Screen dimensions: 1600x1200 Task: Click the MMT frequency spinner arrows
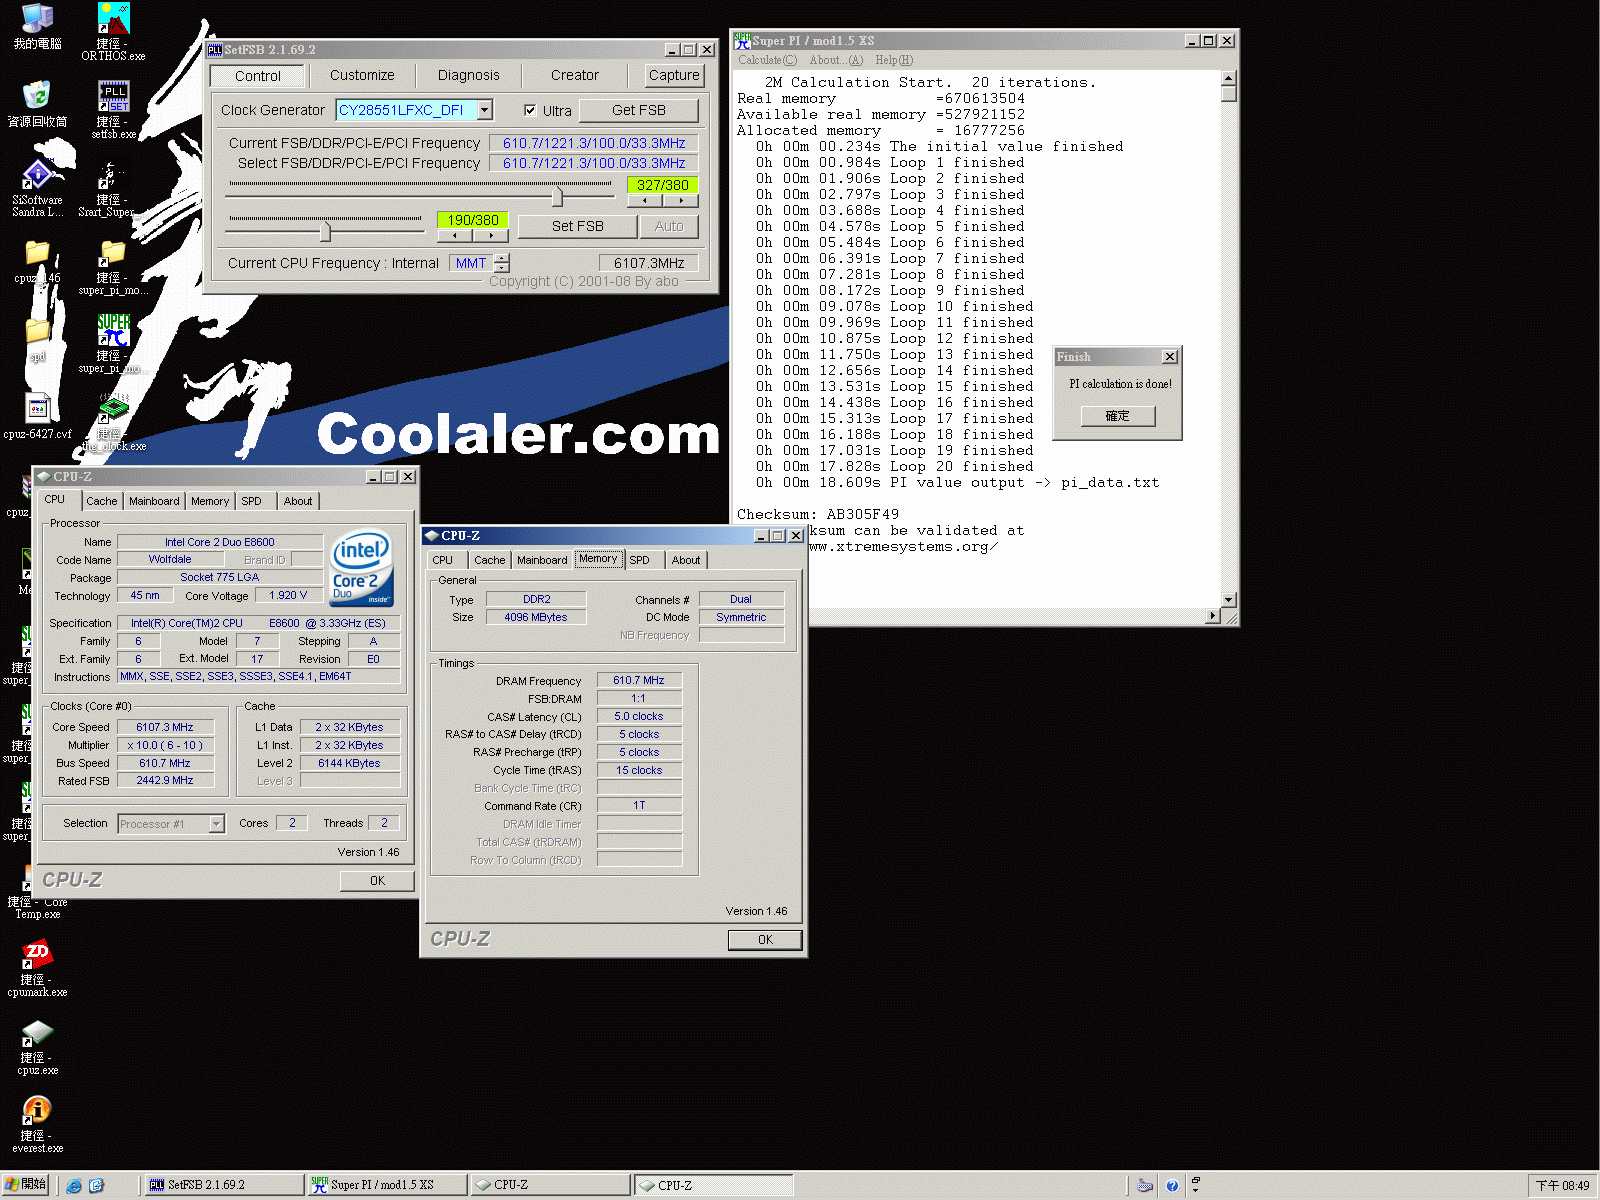pos(502,263)
